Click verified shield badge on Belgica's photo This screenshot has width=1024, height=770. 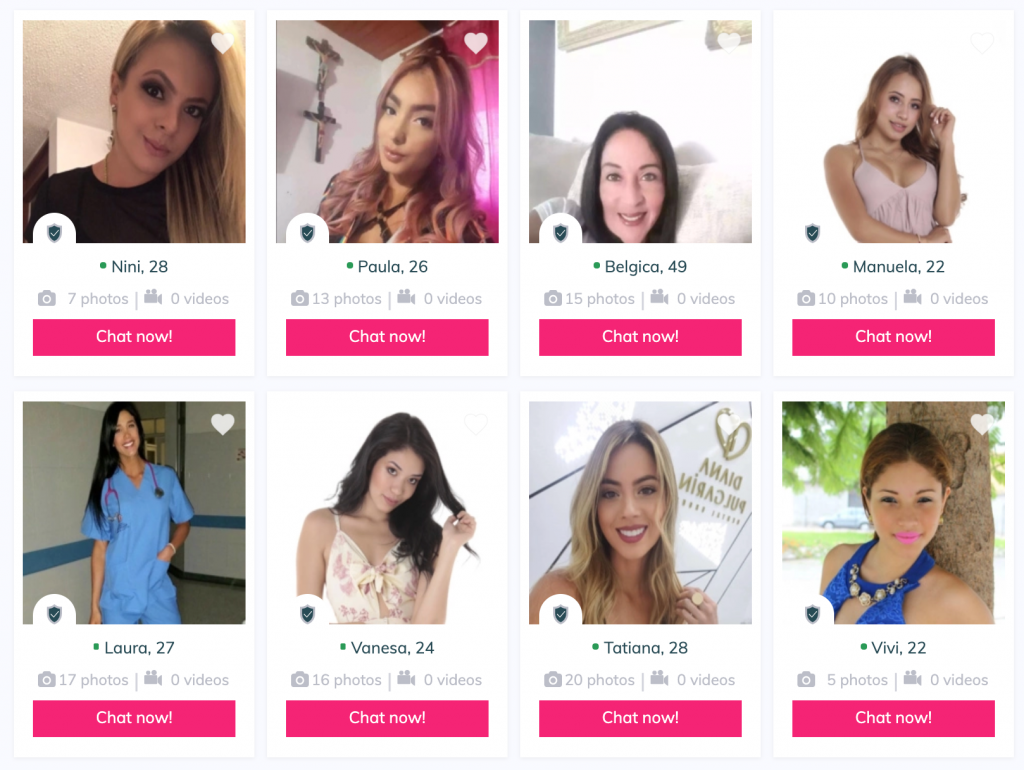click(560, 233)
